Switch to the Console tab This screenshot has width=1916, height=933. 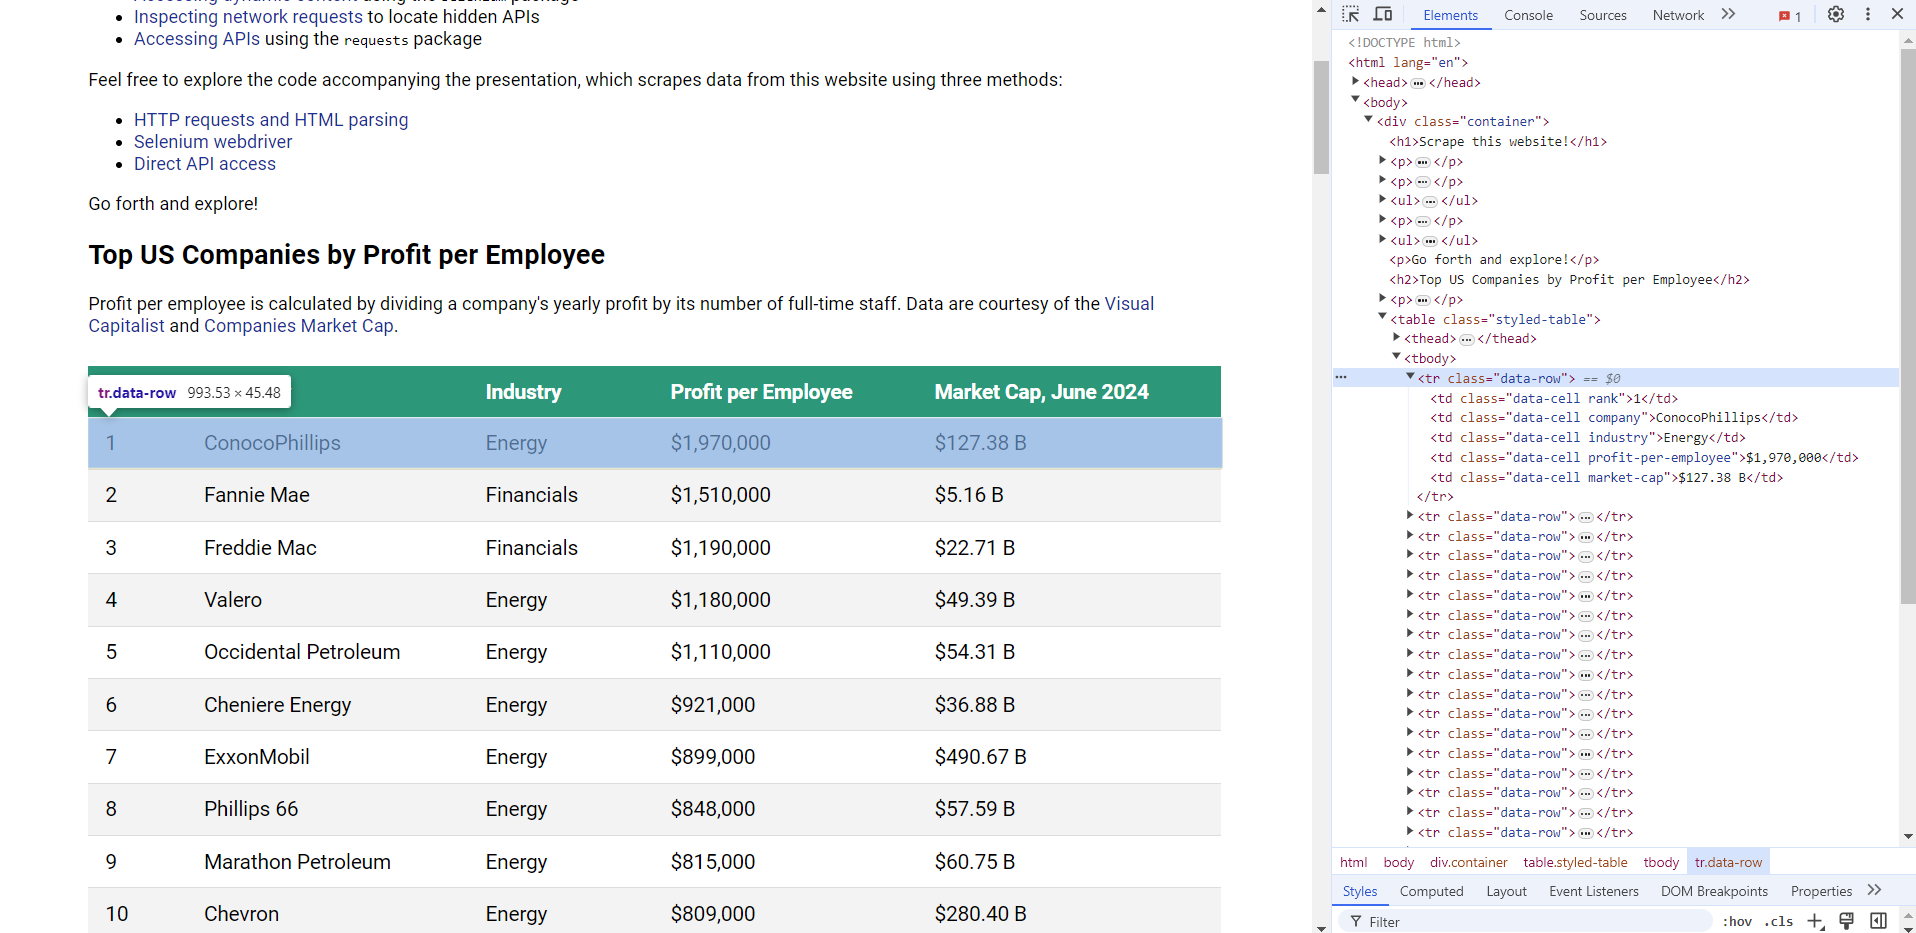[1528, 15]
